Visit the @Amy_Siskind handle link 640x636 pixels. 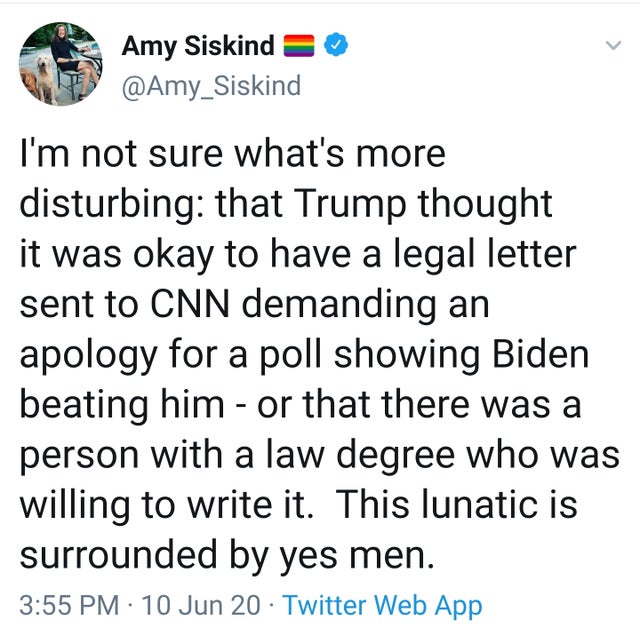pyautogui.click(x=211, y=86)
